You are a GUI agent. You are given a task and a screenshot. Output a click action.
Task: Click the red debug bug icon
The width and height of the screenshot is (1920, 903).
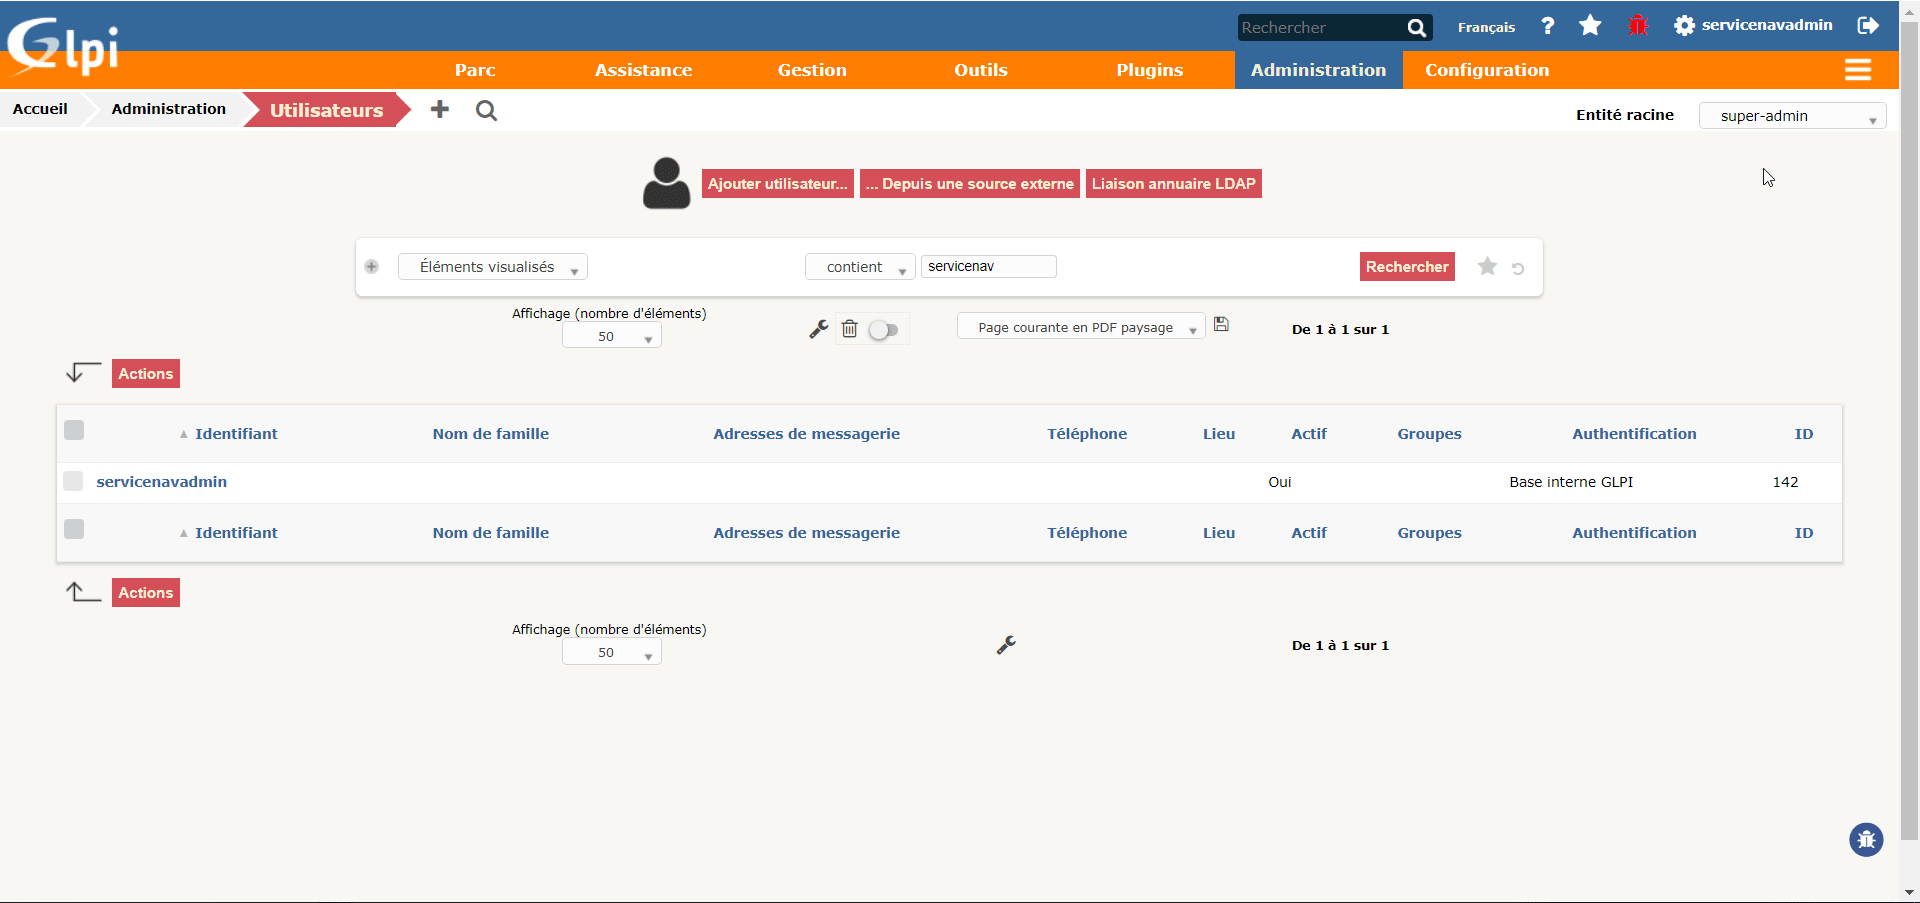coord(1638,26)
